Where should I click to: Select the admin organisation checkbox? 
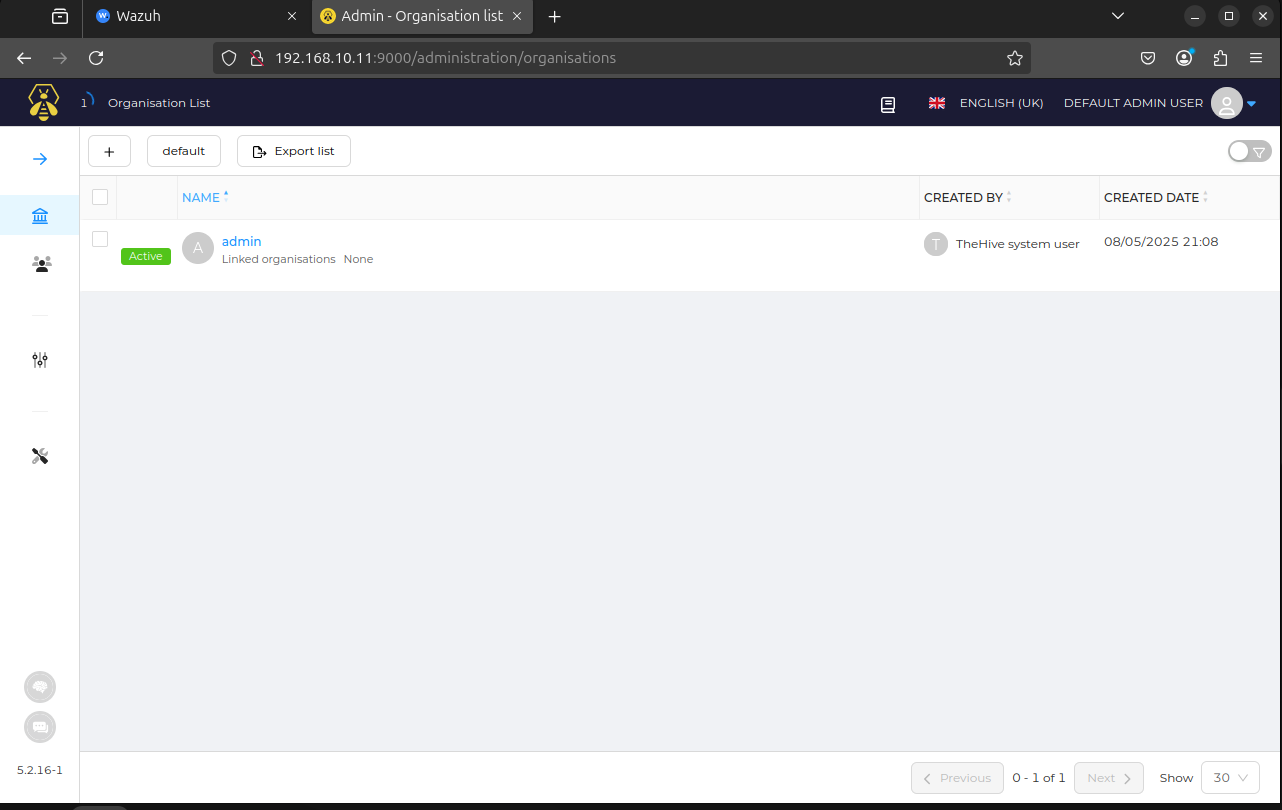100,239
